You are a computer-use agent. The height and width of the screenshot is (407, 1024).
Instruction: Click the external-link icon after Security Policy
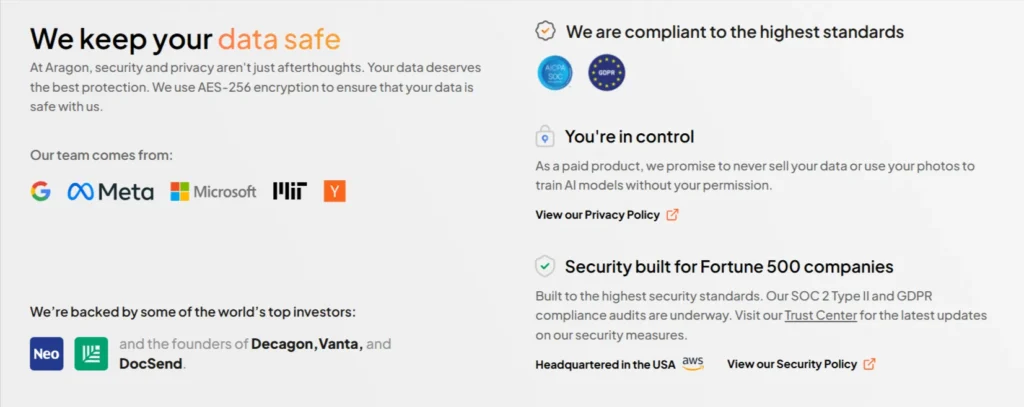coord(869,364)
